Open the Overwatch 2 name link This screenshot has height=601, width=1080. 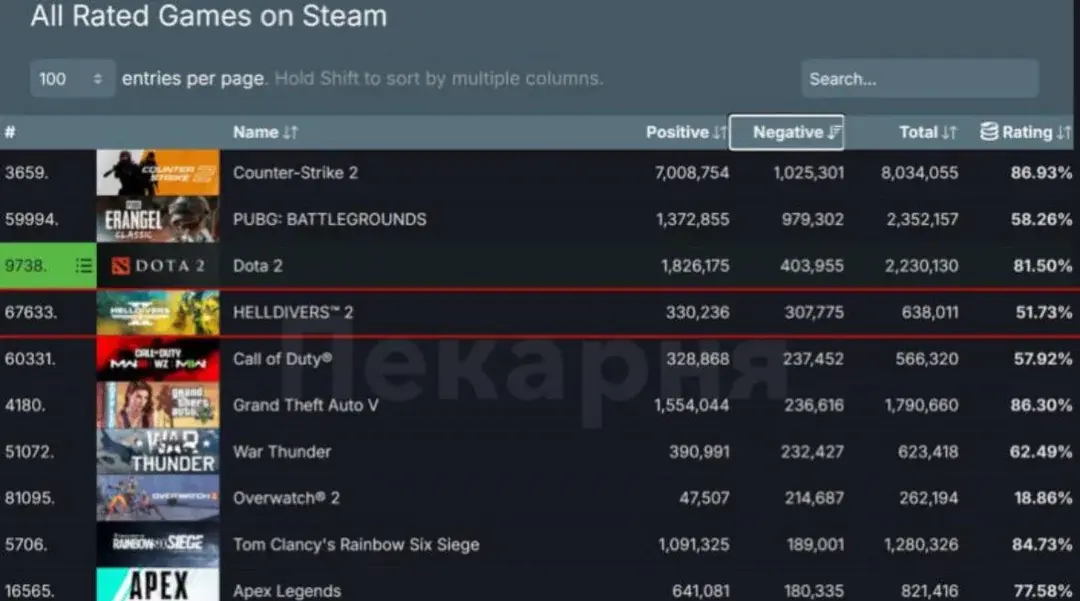click(x=286, y=498)
